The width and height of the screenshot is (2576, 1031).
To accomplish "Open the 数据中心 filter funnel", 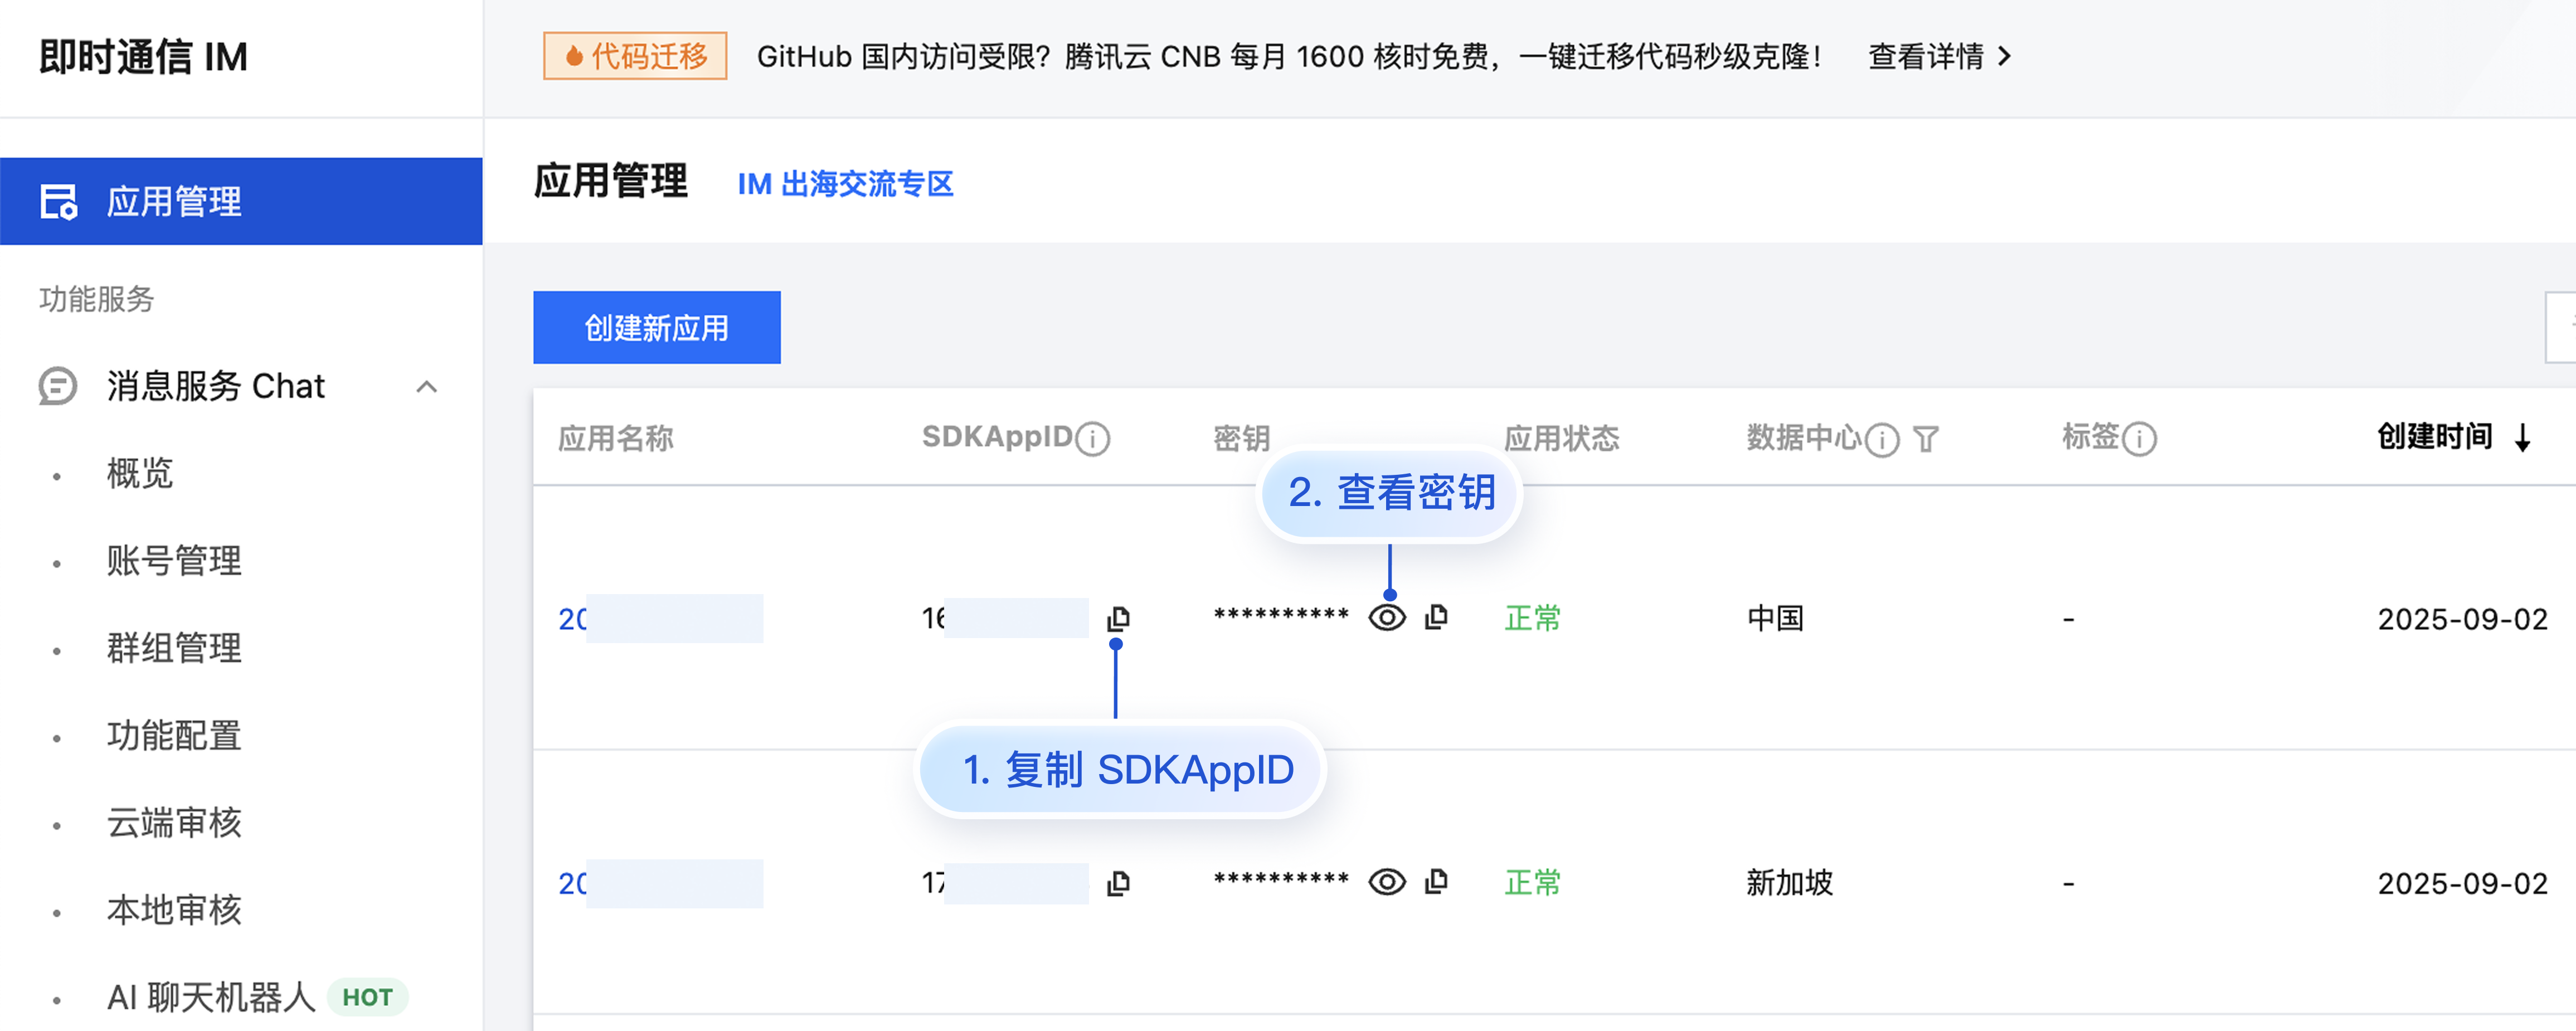I will point(1926,439).
